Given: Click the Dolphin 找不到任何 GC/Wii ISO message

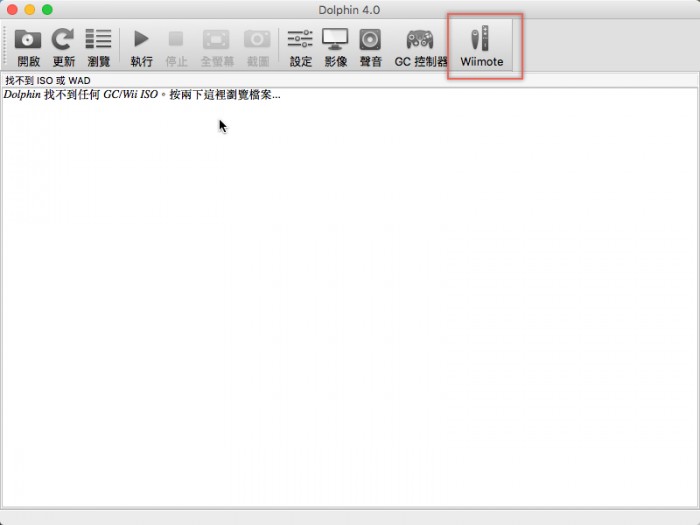Looking at the screenshot, I should click(142, 95).
